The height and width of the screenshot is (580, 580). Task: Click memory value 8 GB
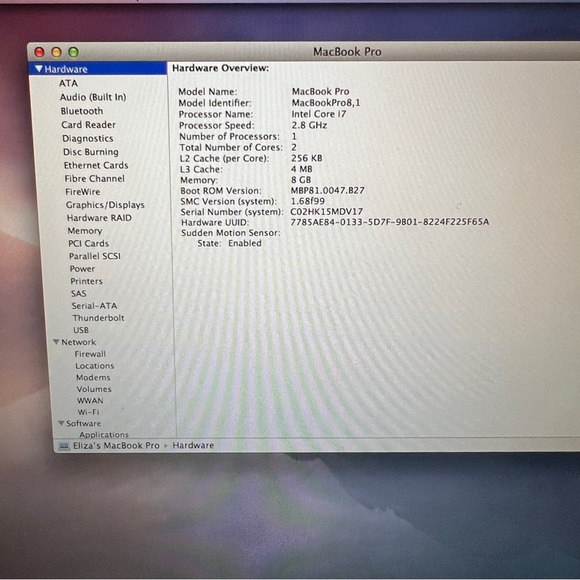pyautogui.click(x=301, y=180)
